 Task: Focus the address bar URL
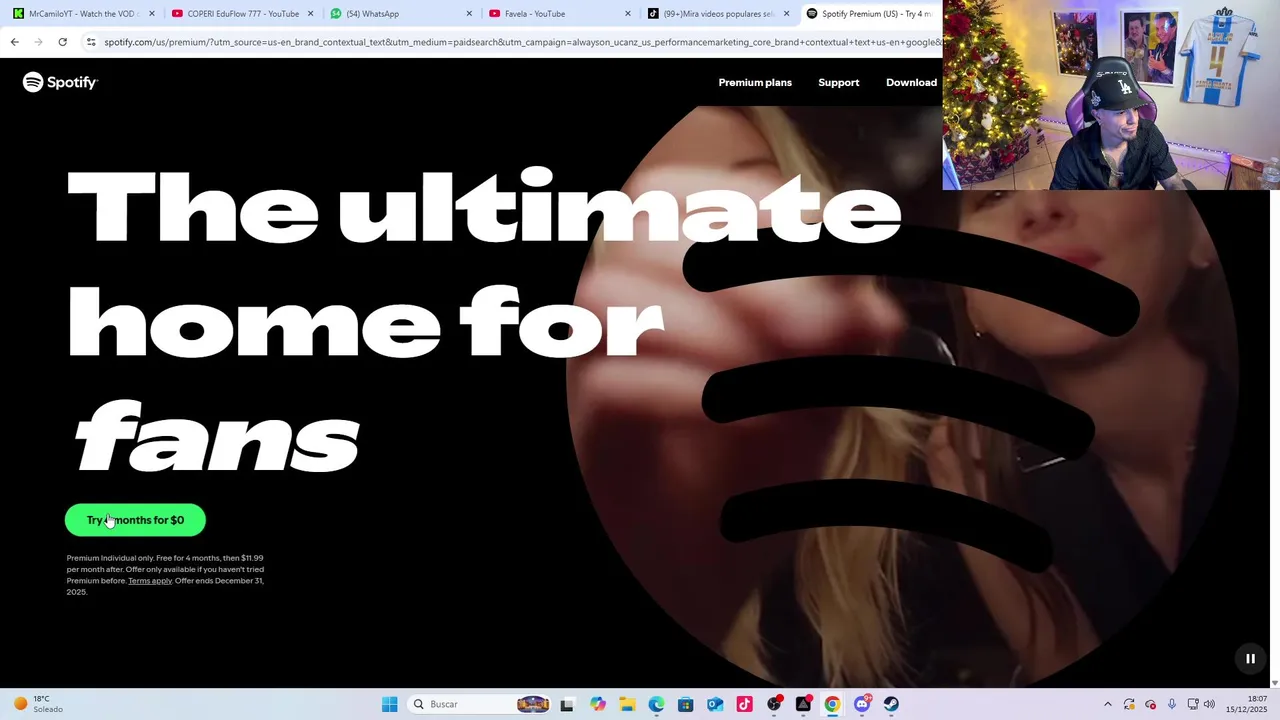522,42
